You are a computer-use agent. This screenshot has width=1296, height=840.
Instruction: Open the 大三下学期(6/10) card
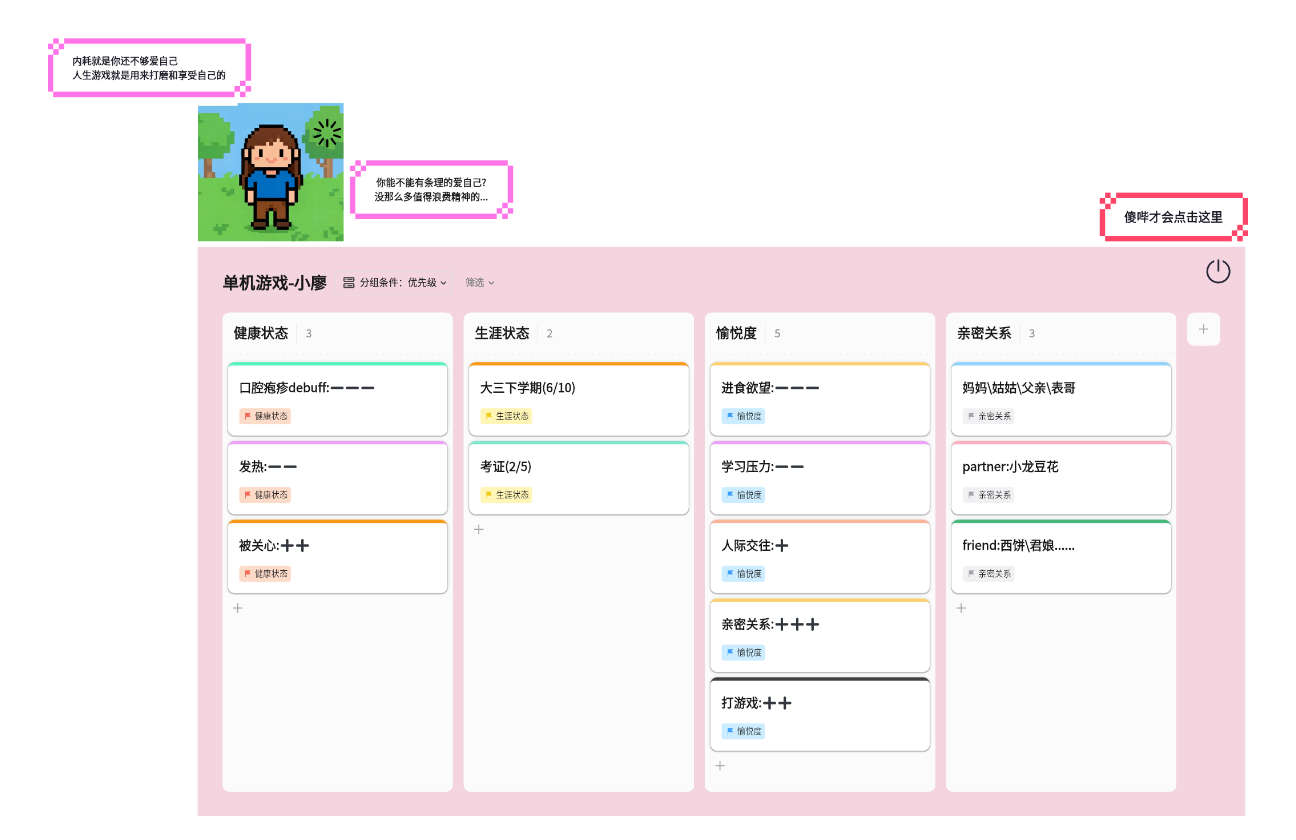[578, 399]
